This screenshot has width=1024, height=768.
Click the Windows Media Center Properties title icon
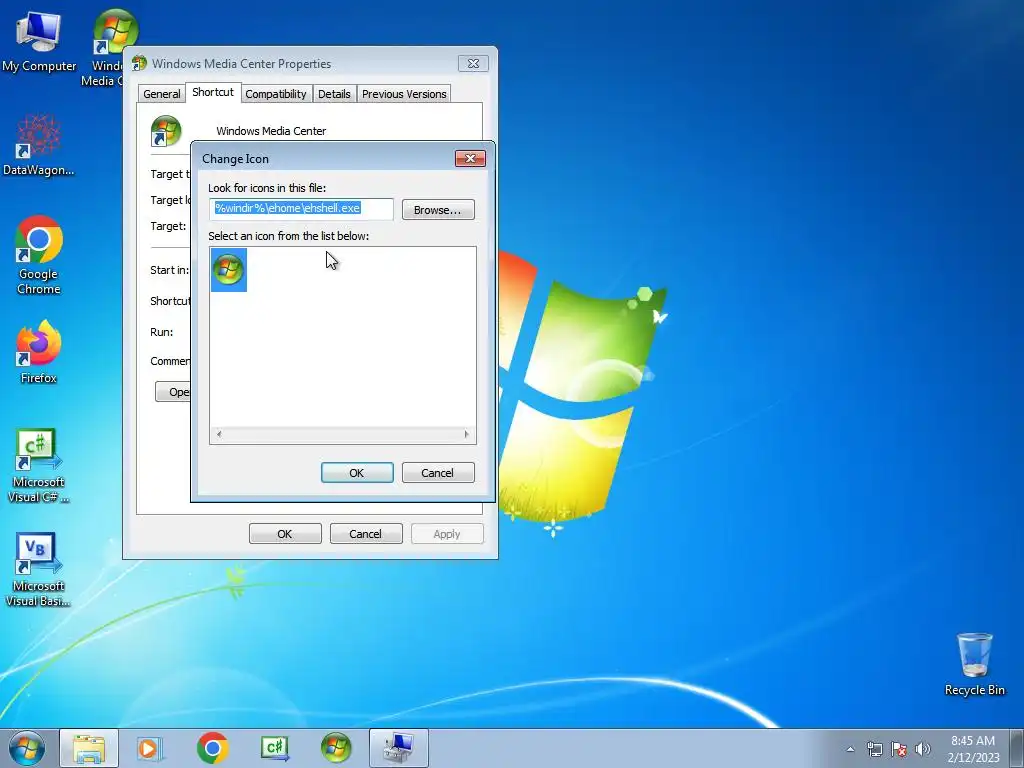(139, 63)
